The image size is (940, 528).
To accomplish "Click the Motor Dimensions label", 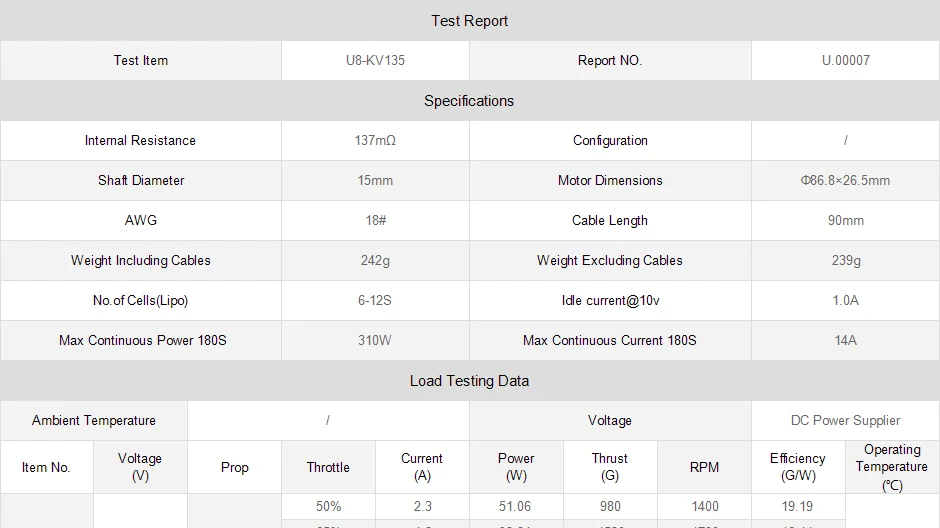I will tap(610, 180).
